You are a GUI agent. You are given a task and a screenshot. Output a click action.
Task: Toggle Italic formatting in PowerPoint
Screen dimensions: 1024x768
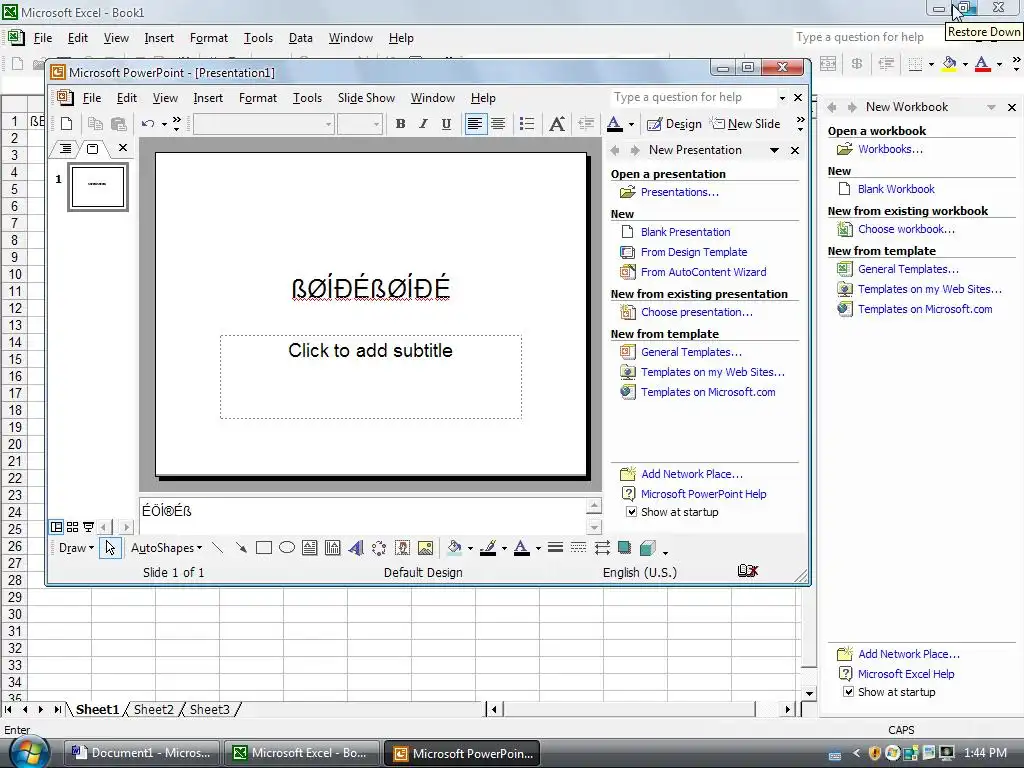coord(423,124)
